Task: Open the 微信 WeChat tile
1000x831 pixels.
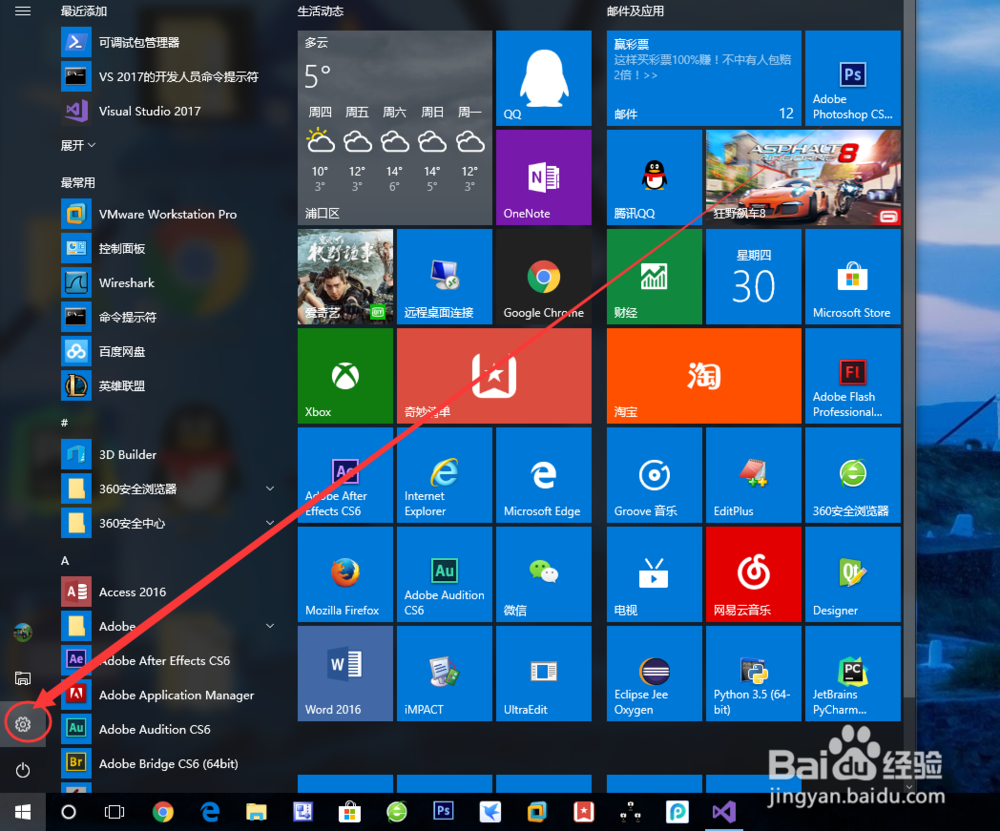Action: [x=543, y=574]
